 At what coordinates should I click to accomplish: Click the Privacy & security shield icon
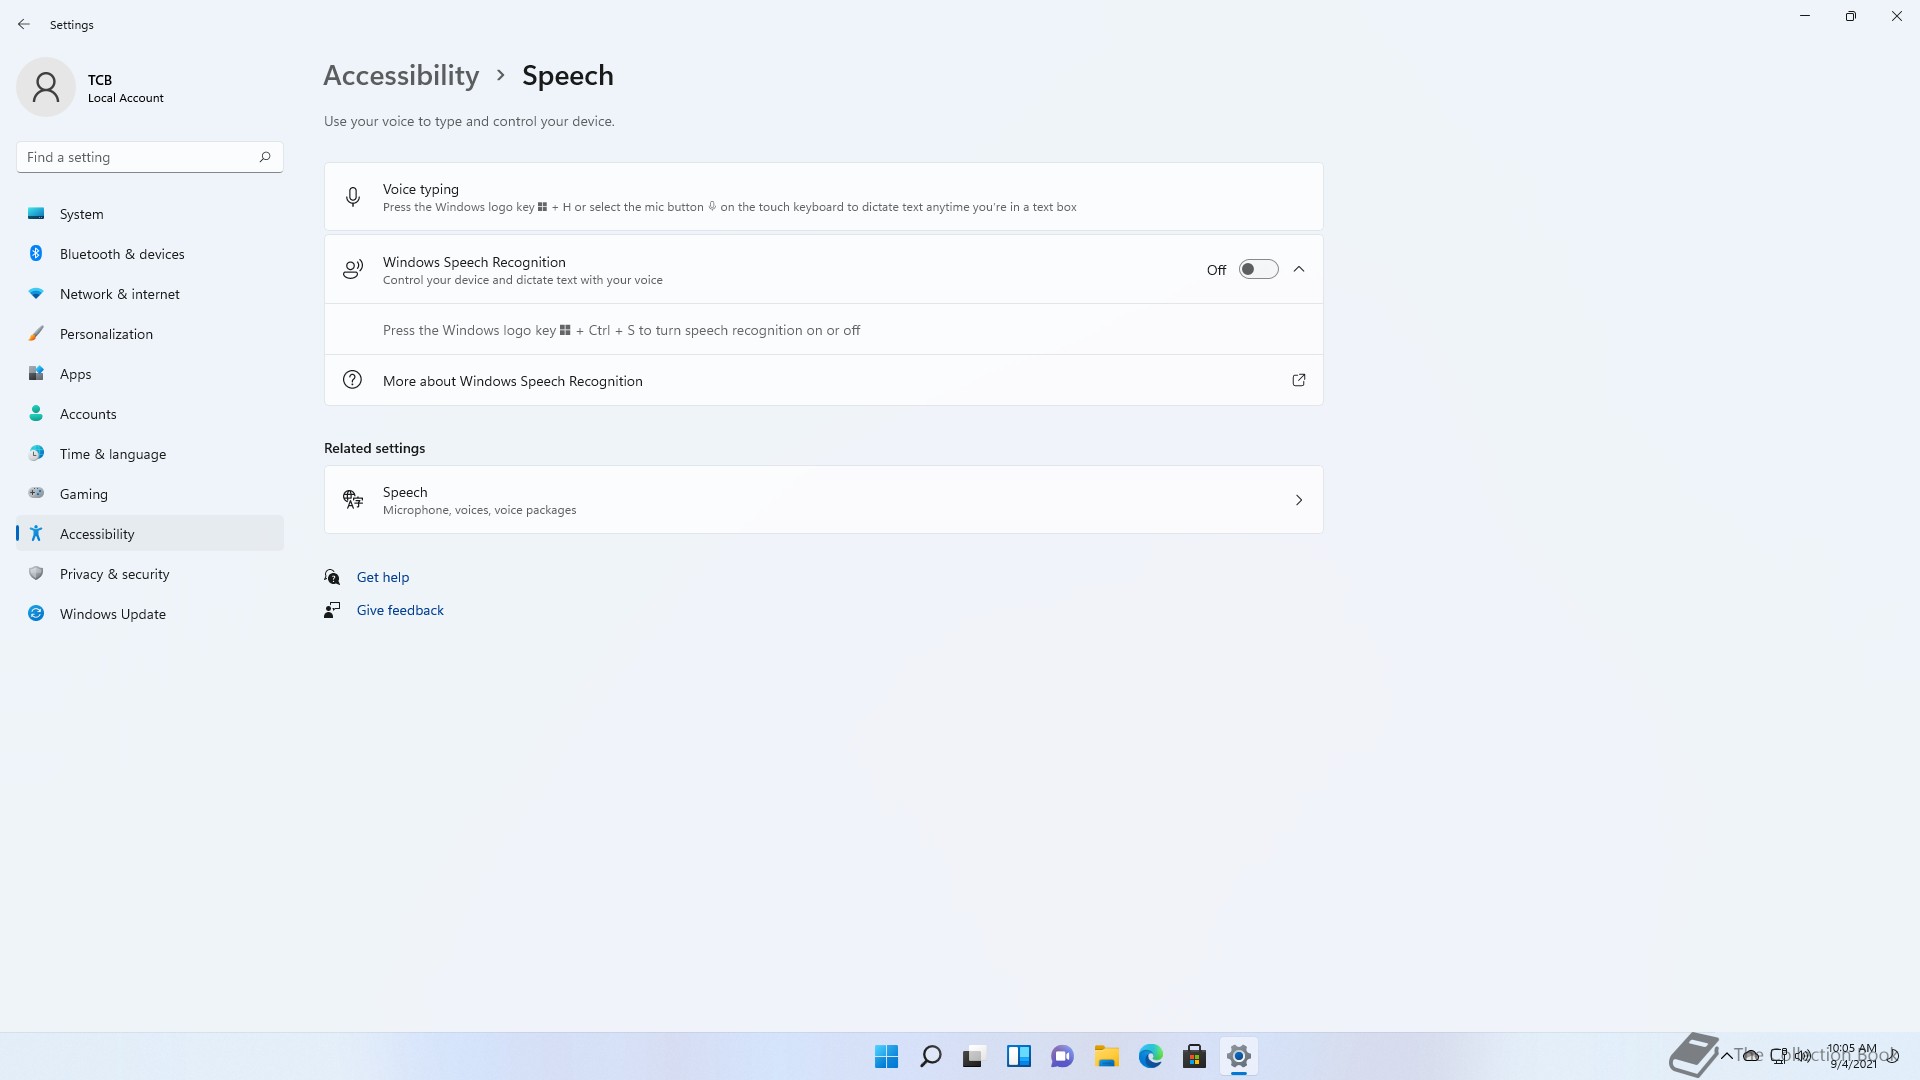36,574
